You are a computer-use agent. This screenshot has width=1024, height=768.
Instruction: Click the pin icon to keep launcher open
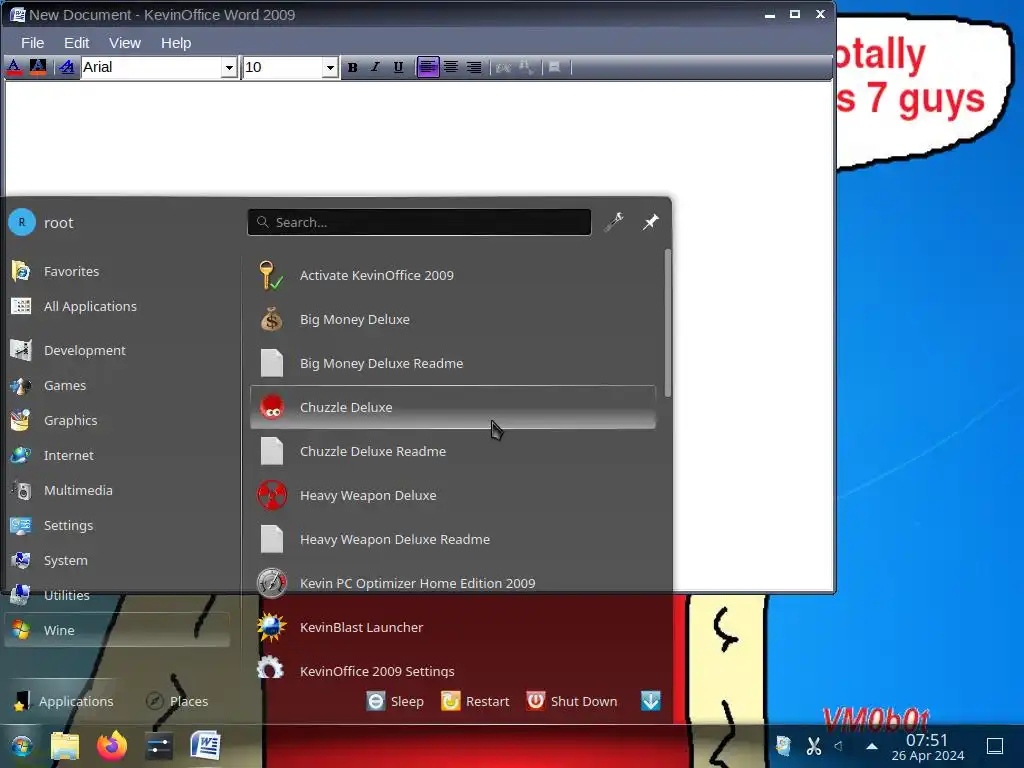click(x=650, y=222)
